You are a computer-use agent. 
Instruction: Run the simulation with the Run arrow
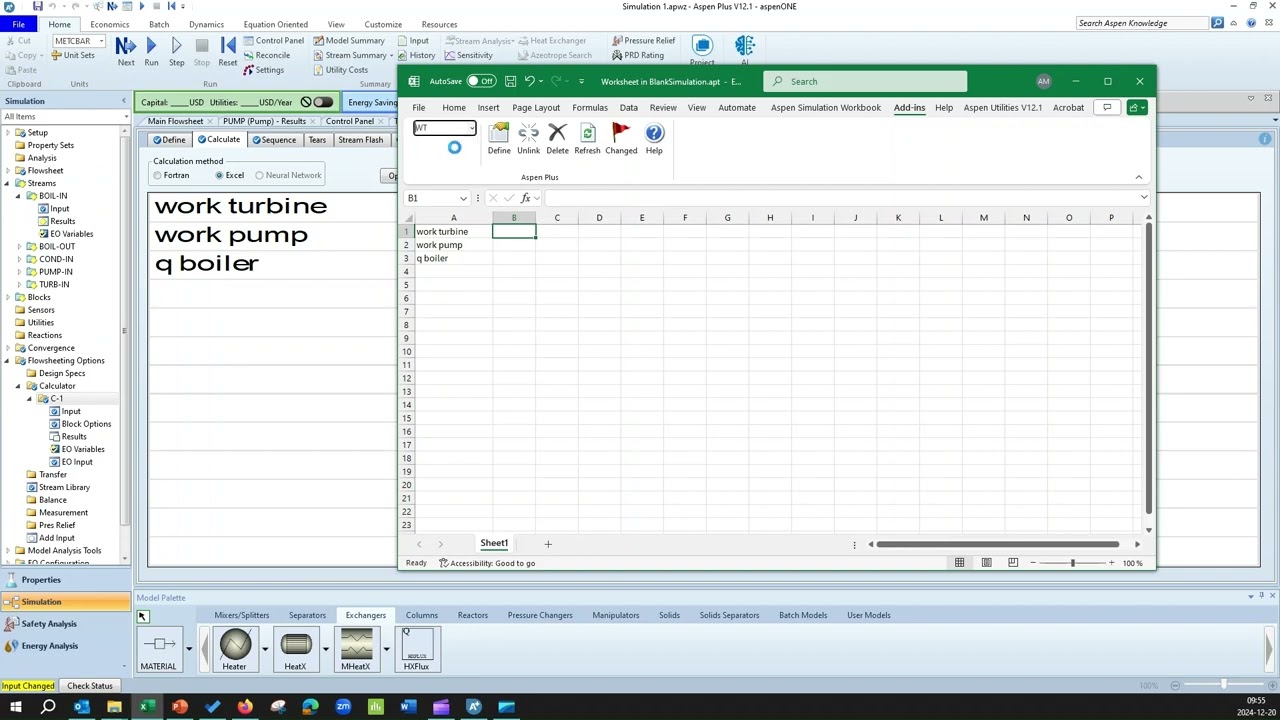click(151, 52)
